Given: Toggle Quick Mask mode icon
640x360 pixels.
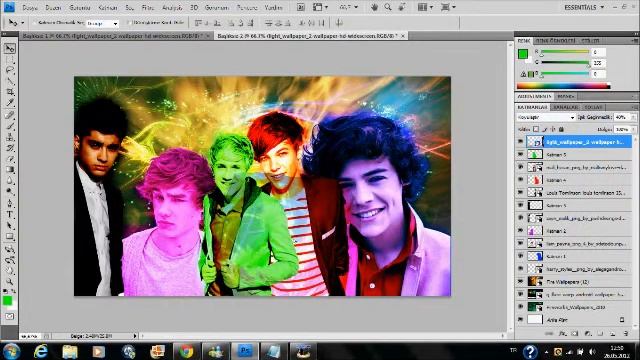Looking at the screenshot, I should (x=10, y=316).
